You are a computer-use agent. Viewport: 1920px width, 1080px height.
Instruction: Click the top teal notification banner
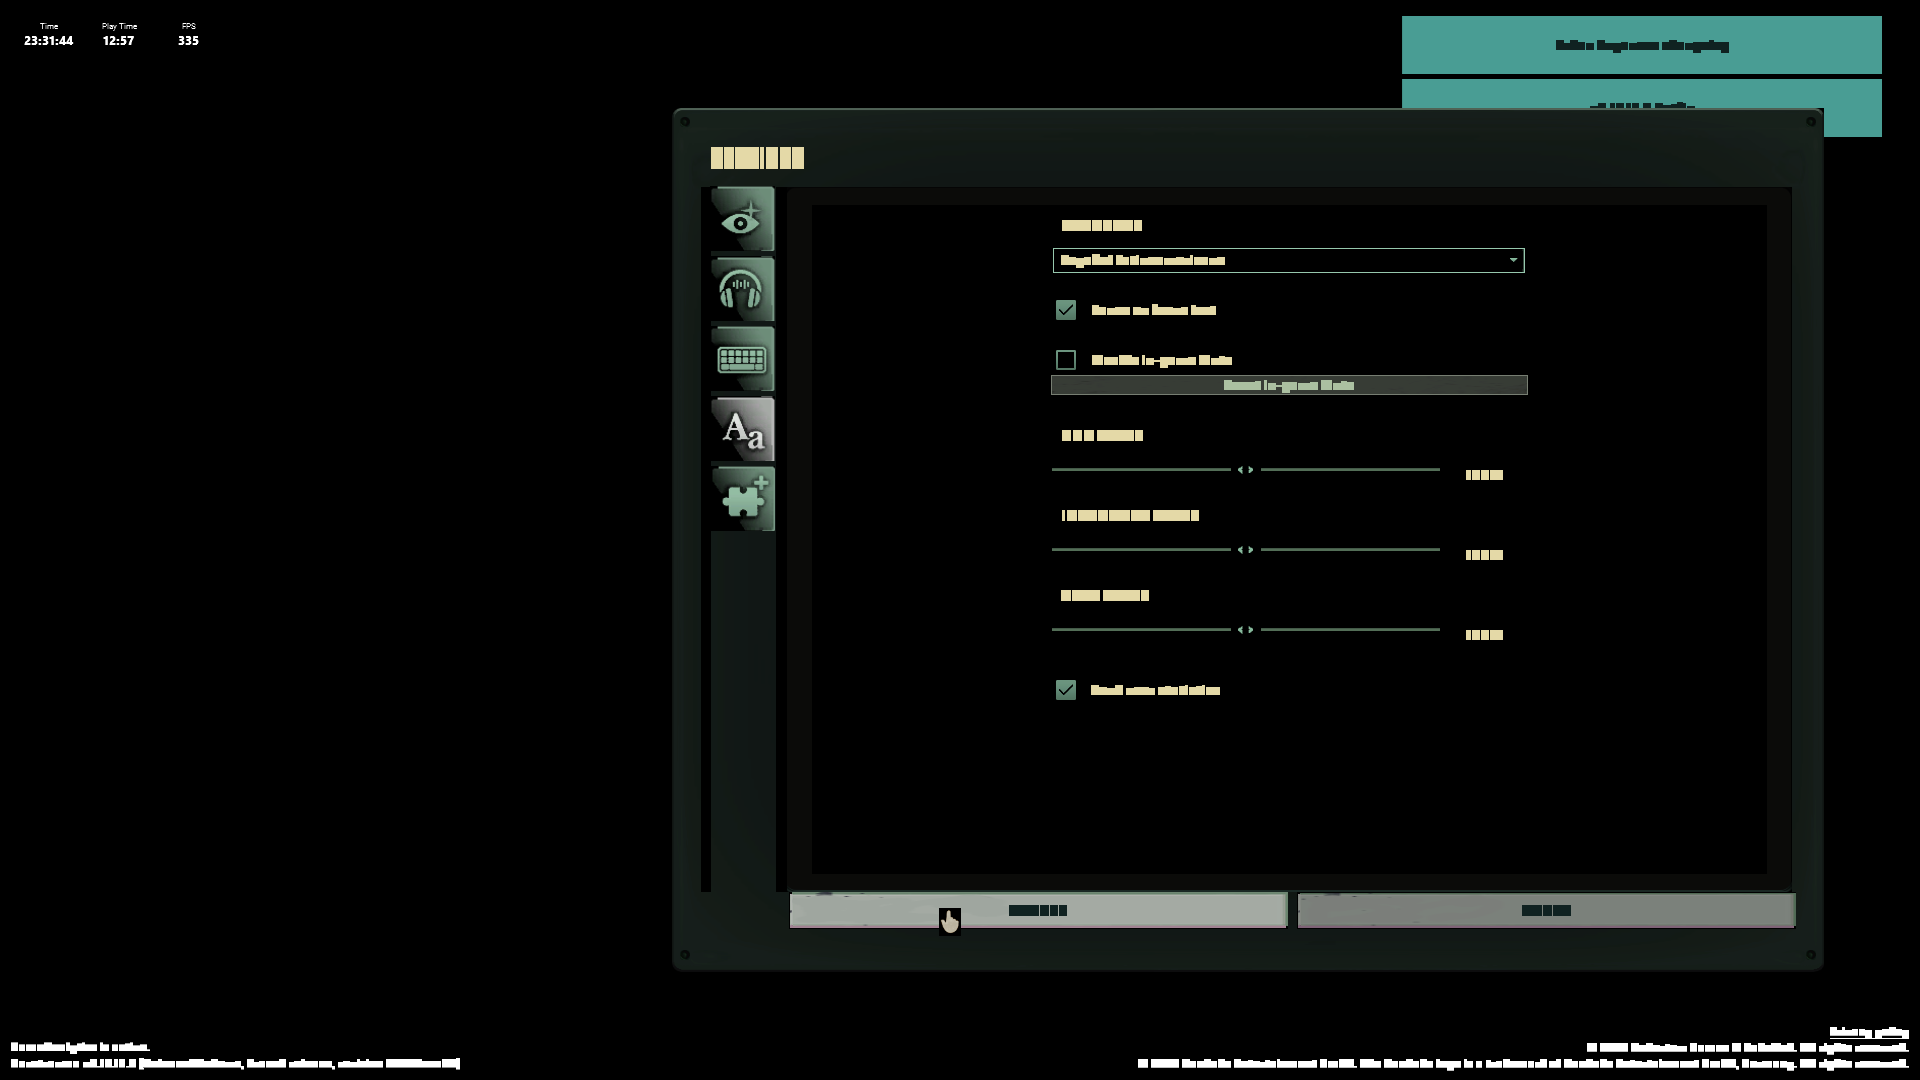pyautogui.click(x=1641, y=45)
